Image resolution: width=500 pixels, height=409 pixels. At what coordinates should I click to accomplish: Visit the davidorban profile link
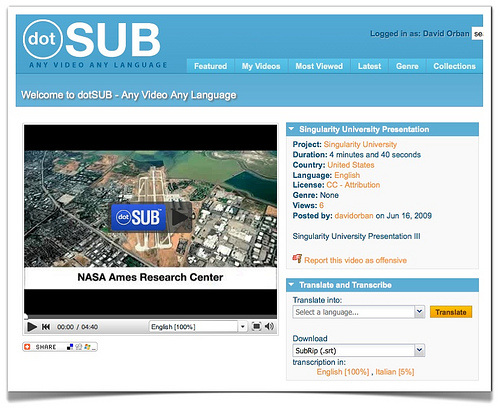(x=354, y=216)
